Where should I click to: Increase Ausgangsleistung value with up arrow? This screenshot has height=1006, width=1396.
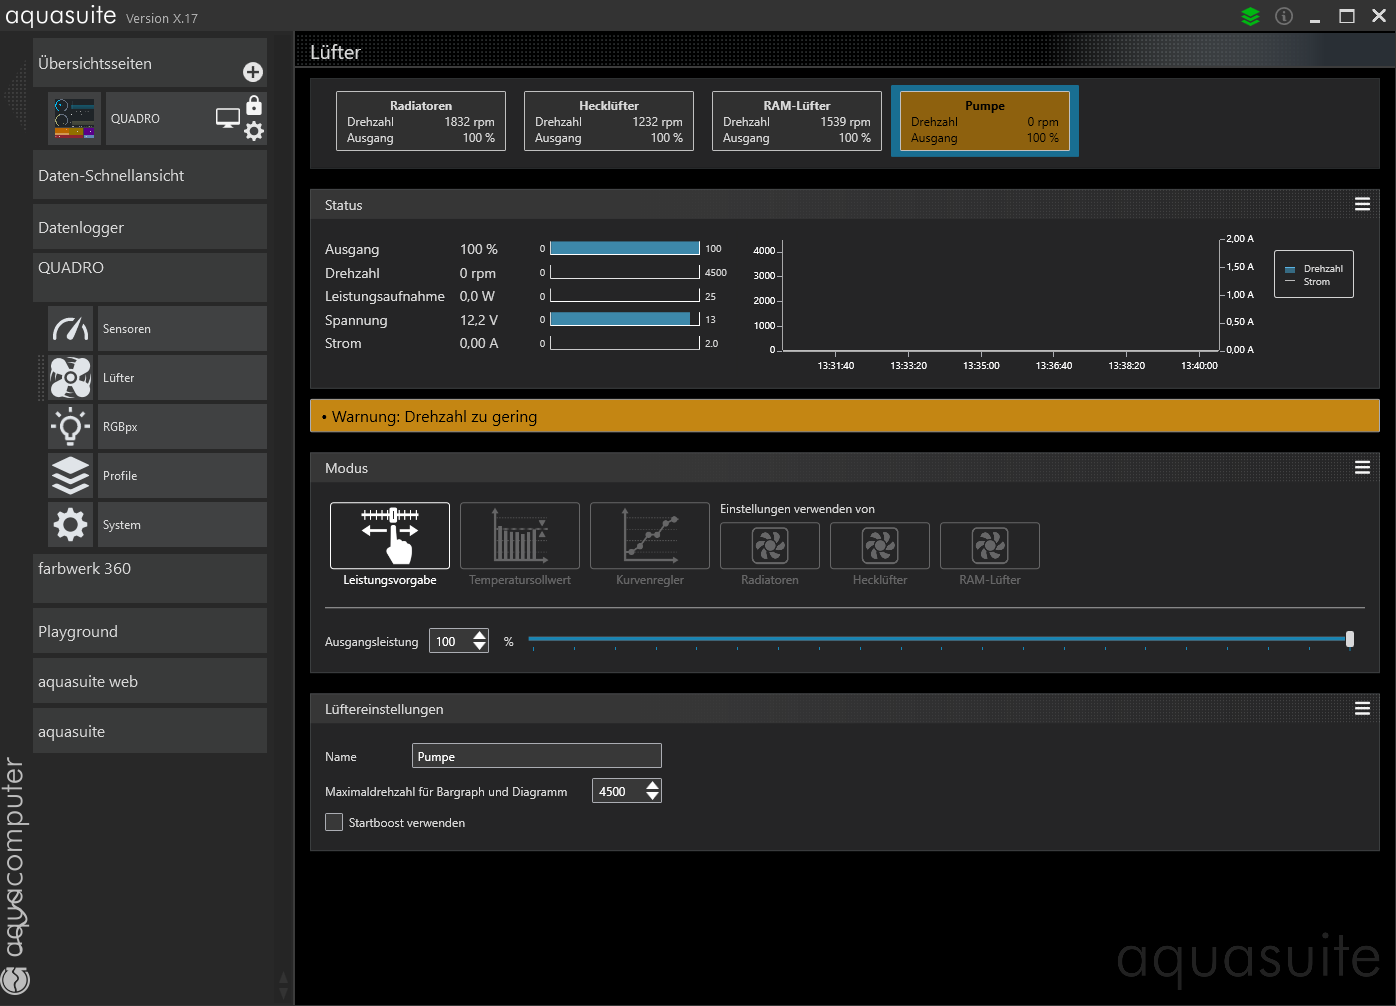click(480, 635)
